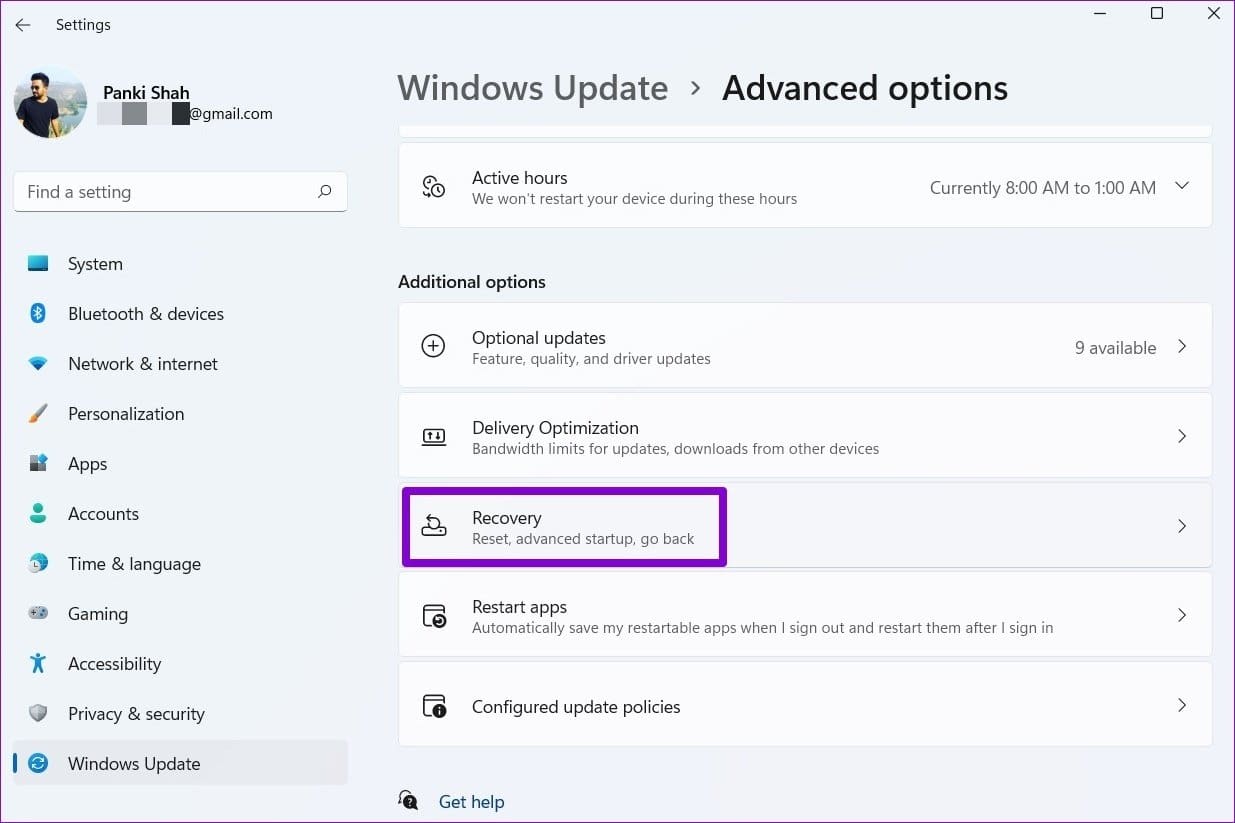Screen dimensions: 1235x823
Task: Expand the Active hours chevron
Action: click(1182, 186)
